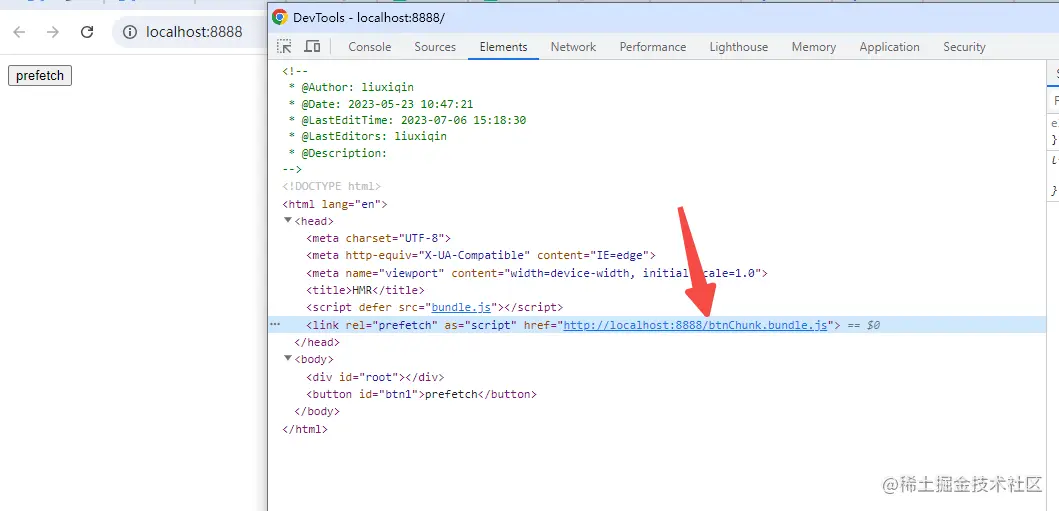Activate the DevTools inspect element picker

click(284, 47)
